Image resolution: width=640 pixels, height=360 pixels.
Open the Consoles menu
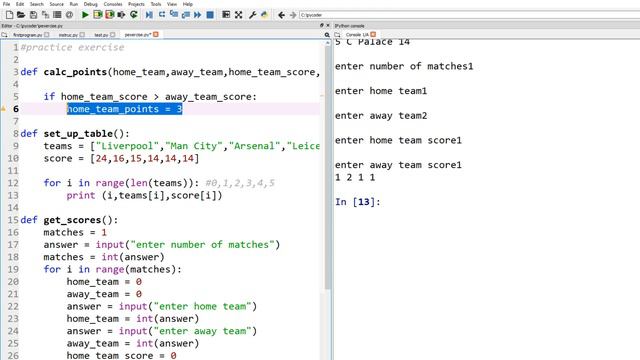pyautogui.click(x=113, y=4)
